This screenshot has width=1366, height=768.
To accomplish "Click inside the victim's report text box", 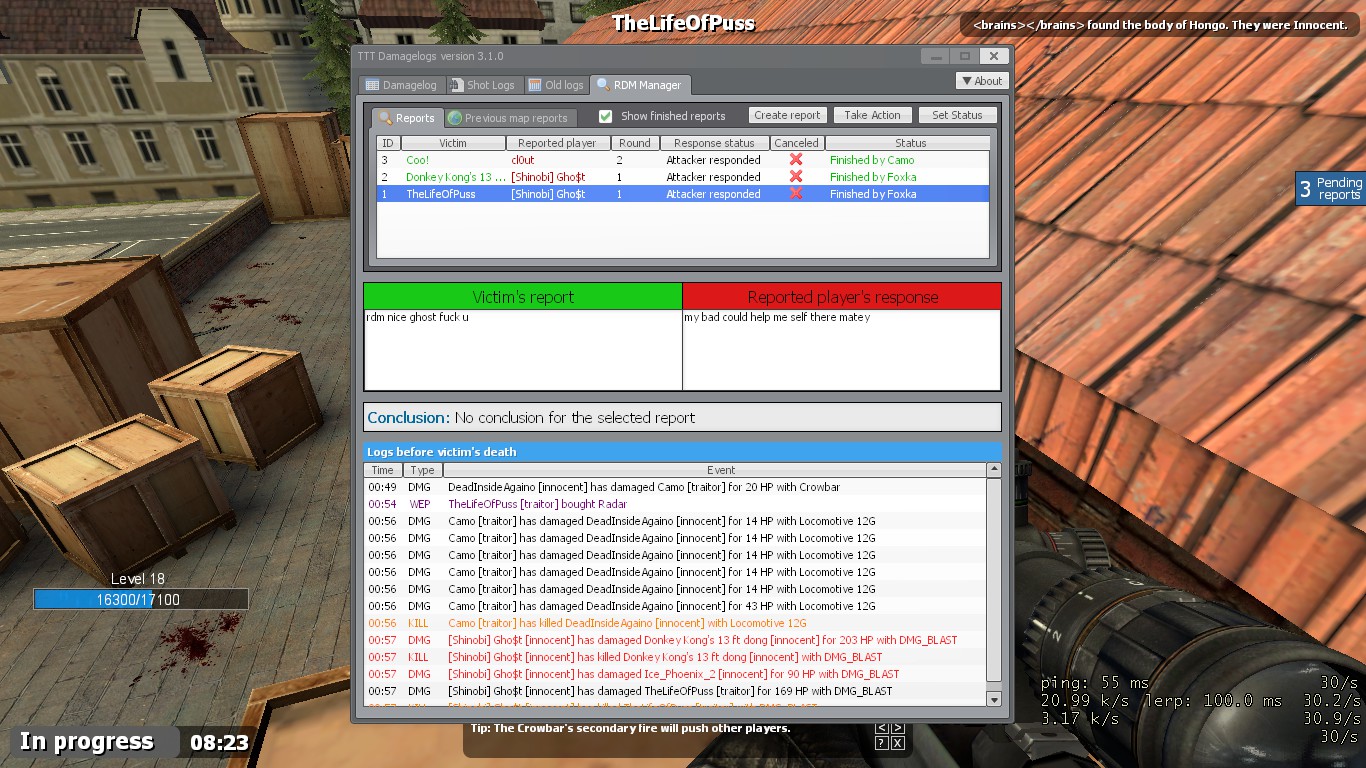I will click(x=523, y=349).
